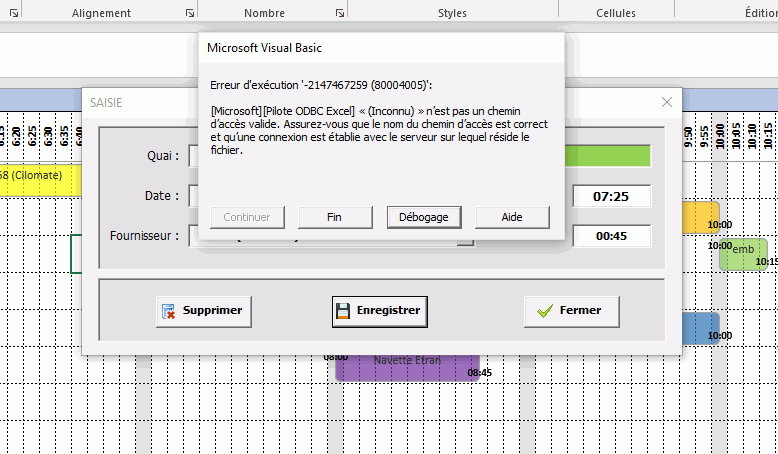Select the purple Navette Etran schedule block
The width and height of the screenshot is (778, 454).
407,368
